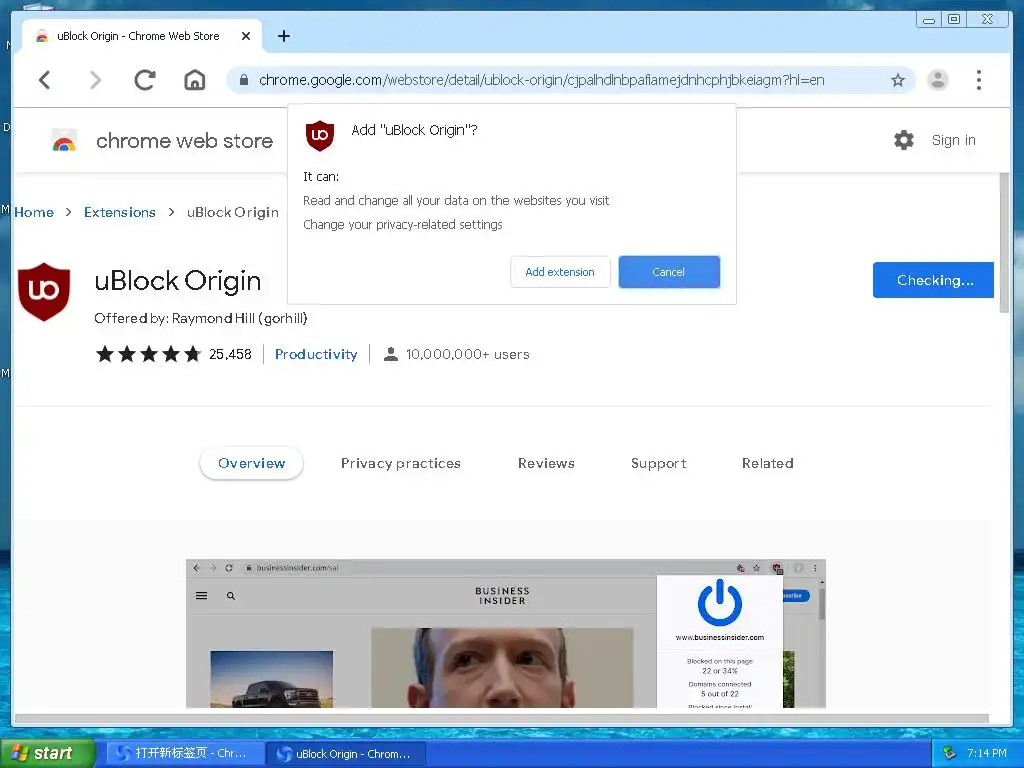Close the uBlock Origin browser tab

246,36
